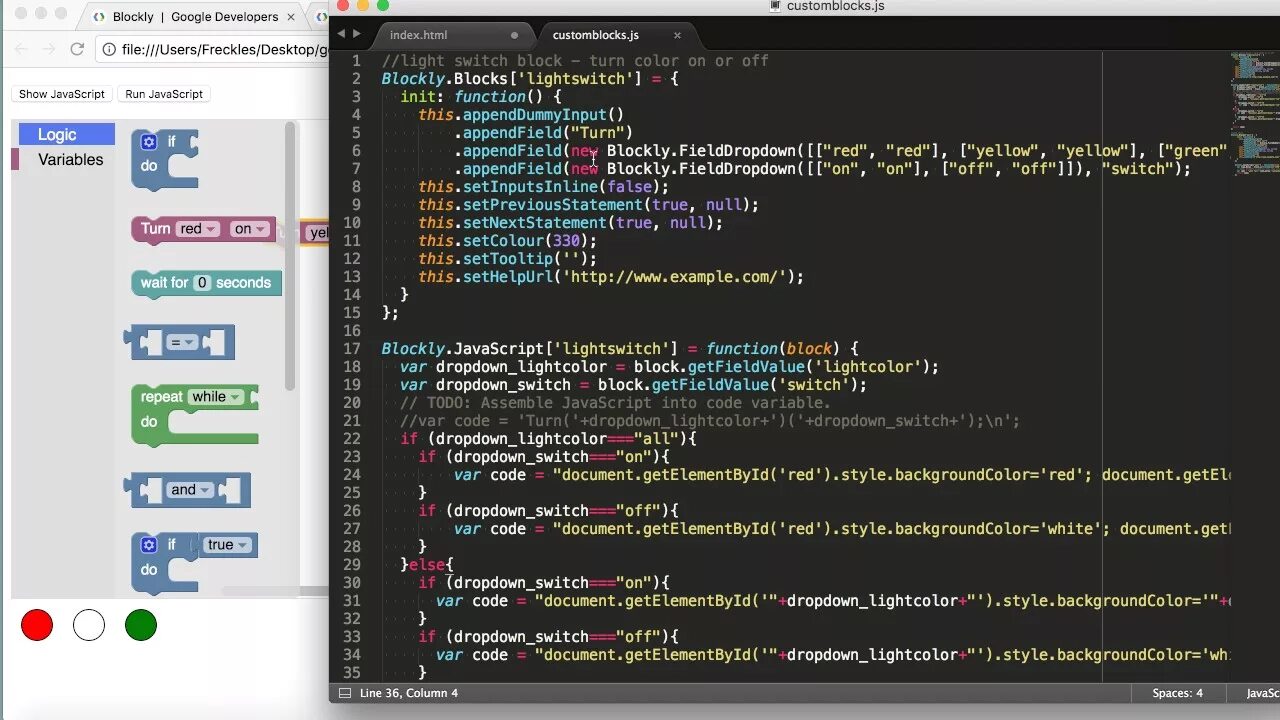Close the customblocks.js tab in Sublime
This screenshot has width=1280, height=720.
(677, 35)
